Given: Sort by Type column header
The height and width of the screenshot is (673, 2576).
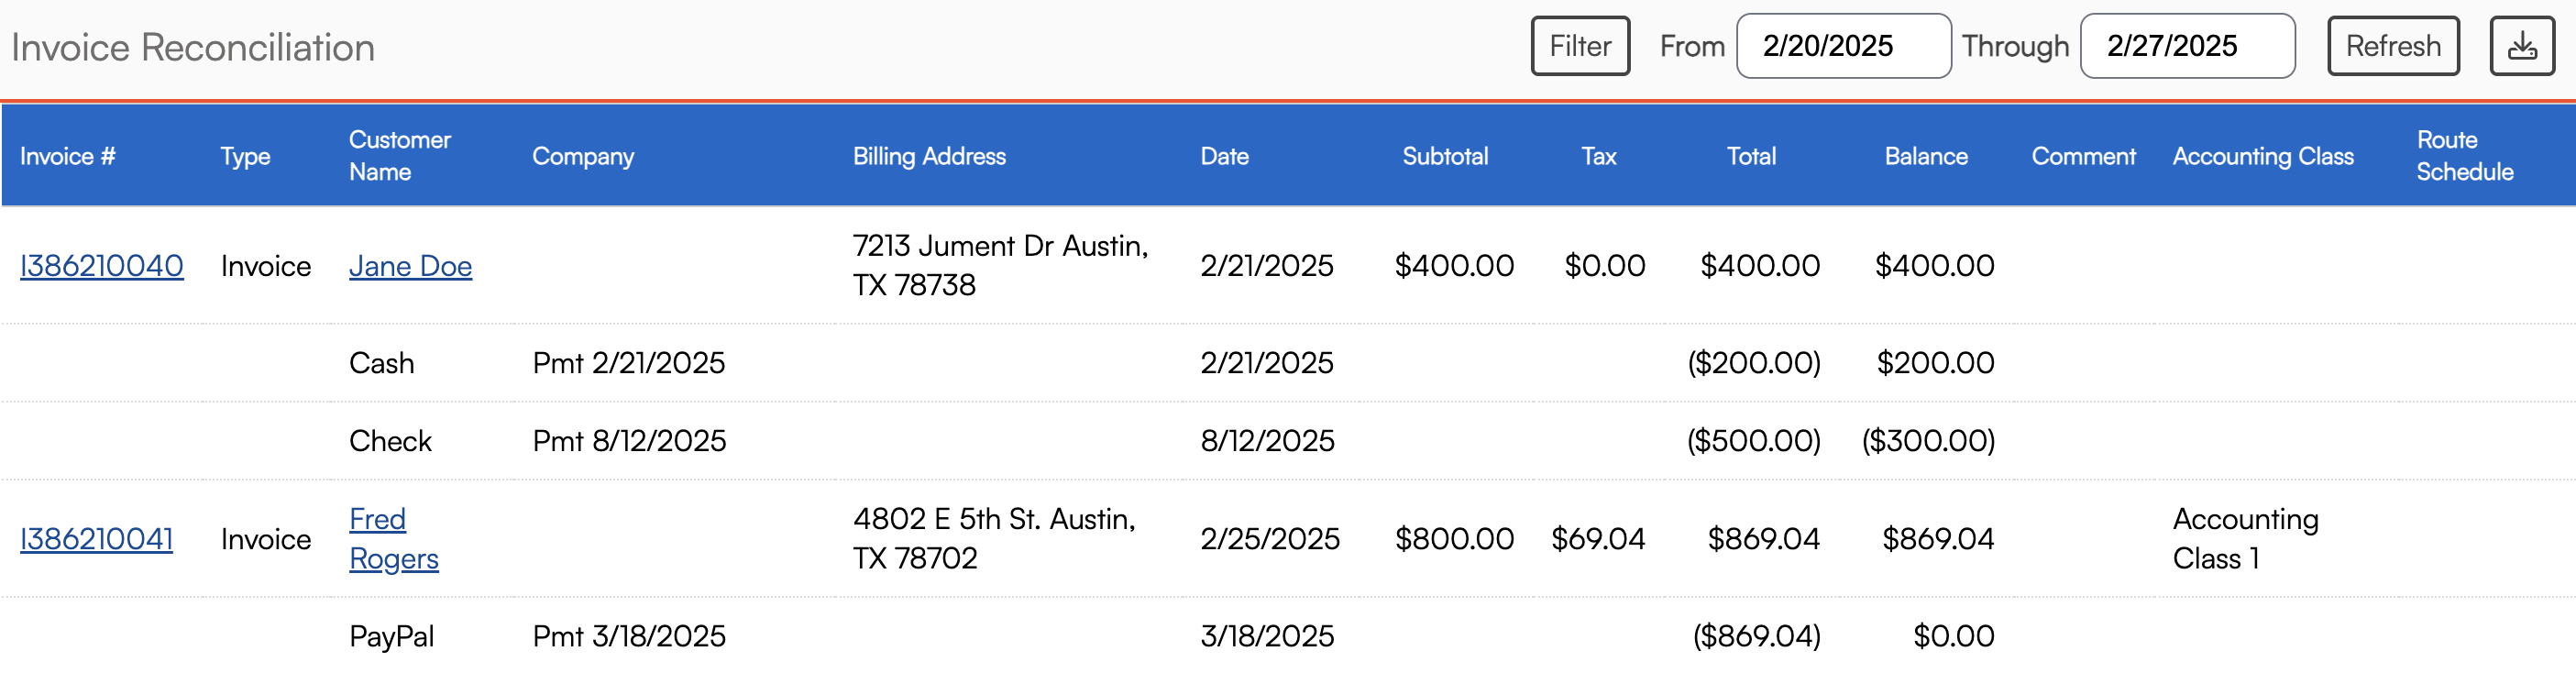Looking at the screenshot, I should pyautogui.click(x=245, y=156).
